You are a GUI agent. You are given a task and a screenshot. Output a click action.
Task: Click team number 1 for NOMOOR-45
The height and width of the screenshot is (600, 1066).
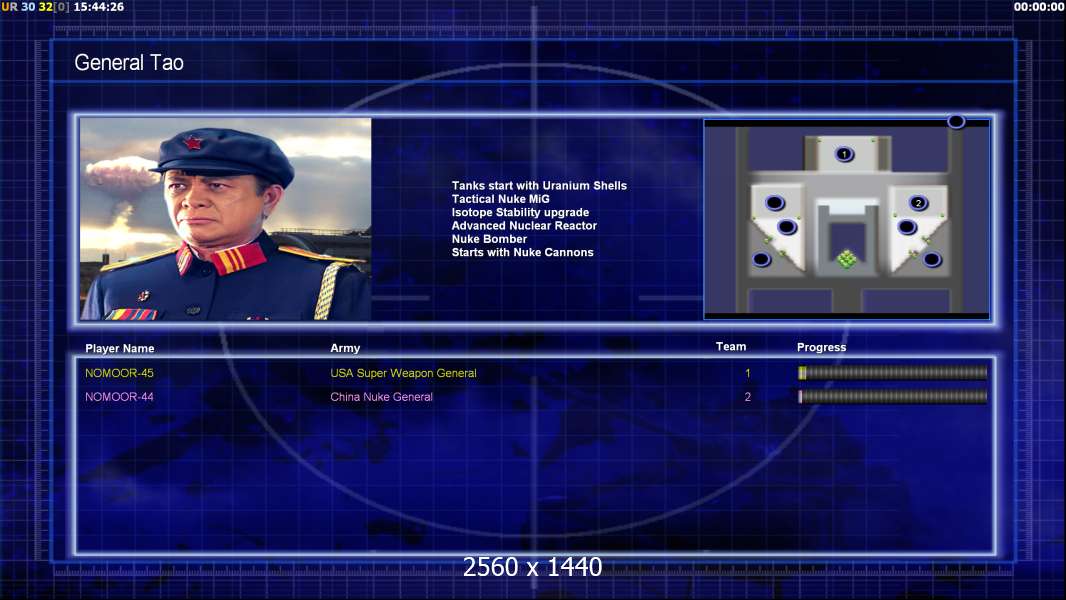748,373
